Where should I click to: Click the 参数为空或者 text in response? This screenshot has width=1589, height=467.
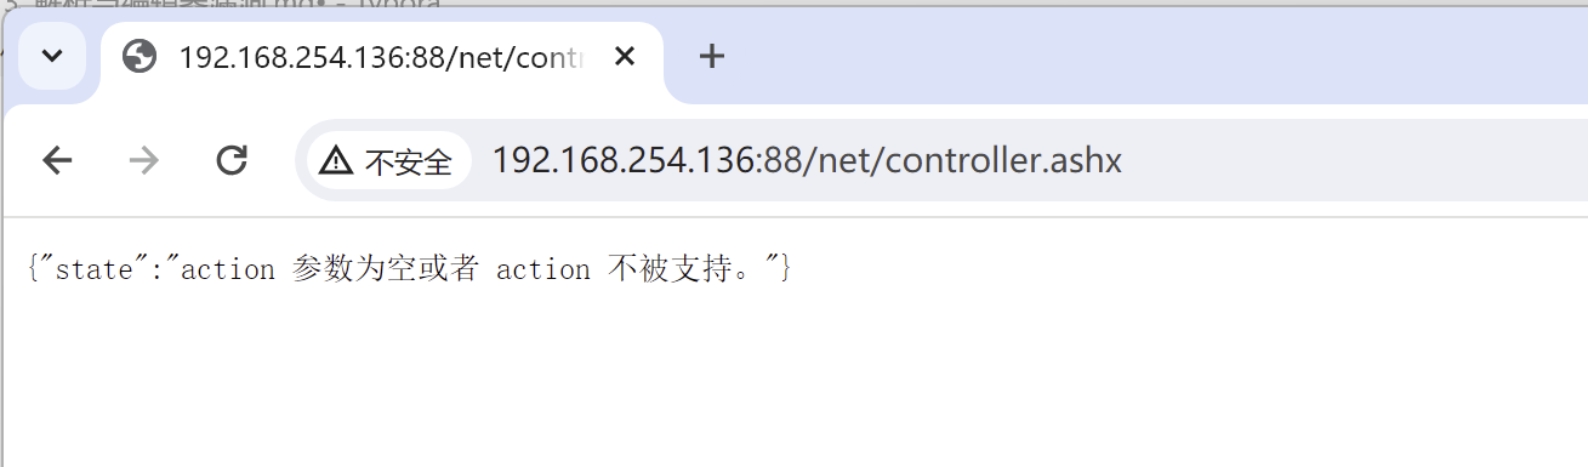[x=385, y=268]
